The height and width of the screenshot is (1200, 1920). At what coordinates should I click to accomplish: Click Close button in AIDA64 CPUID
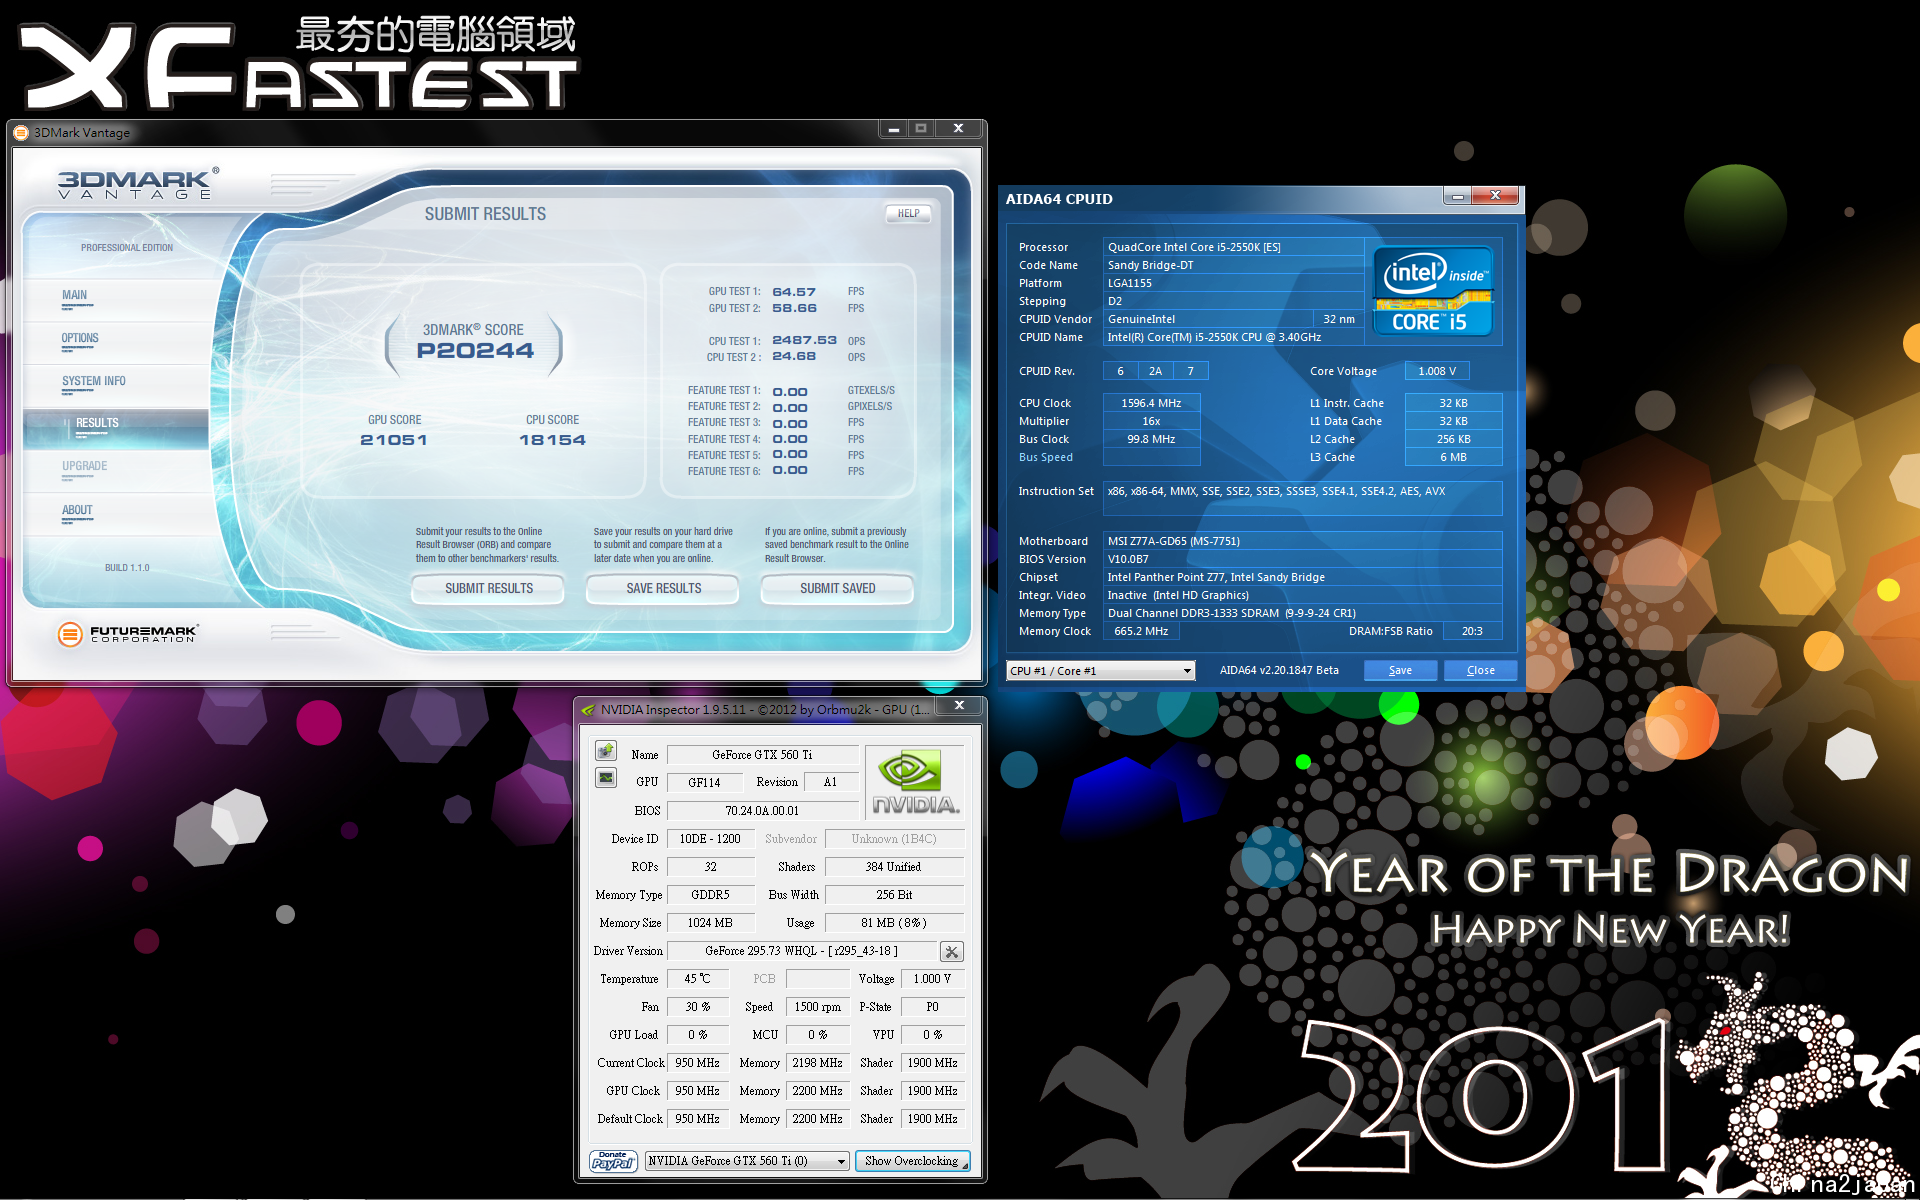[x=1480, y=670]
